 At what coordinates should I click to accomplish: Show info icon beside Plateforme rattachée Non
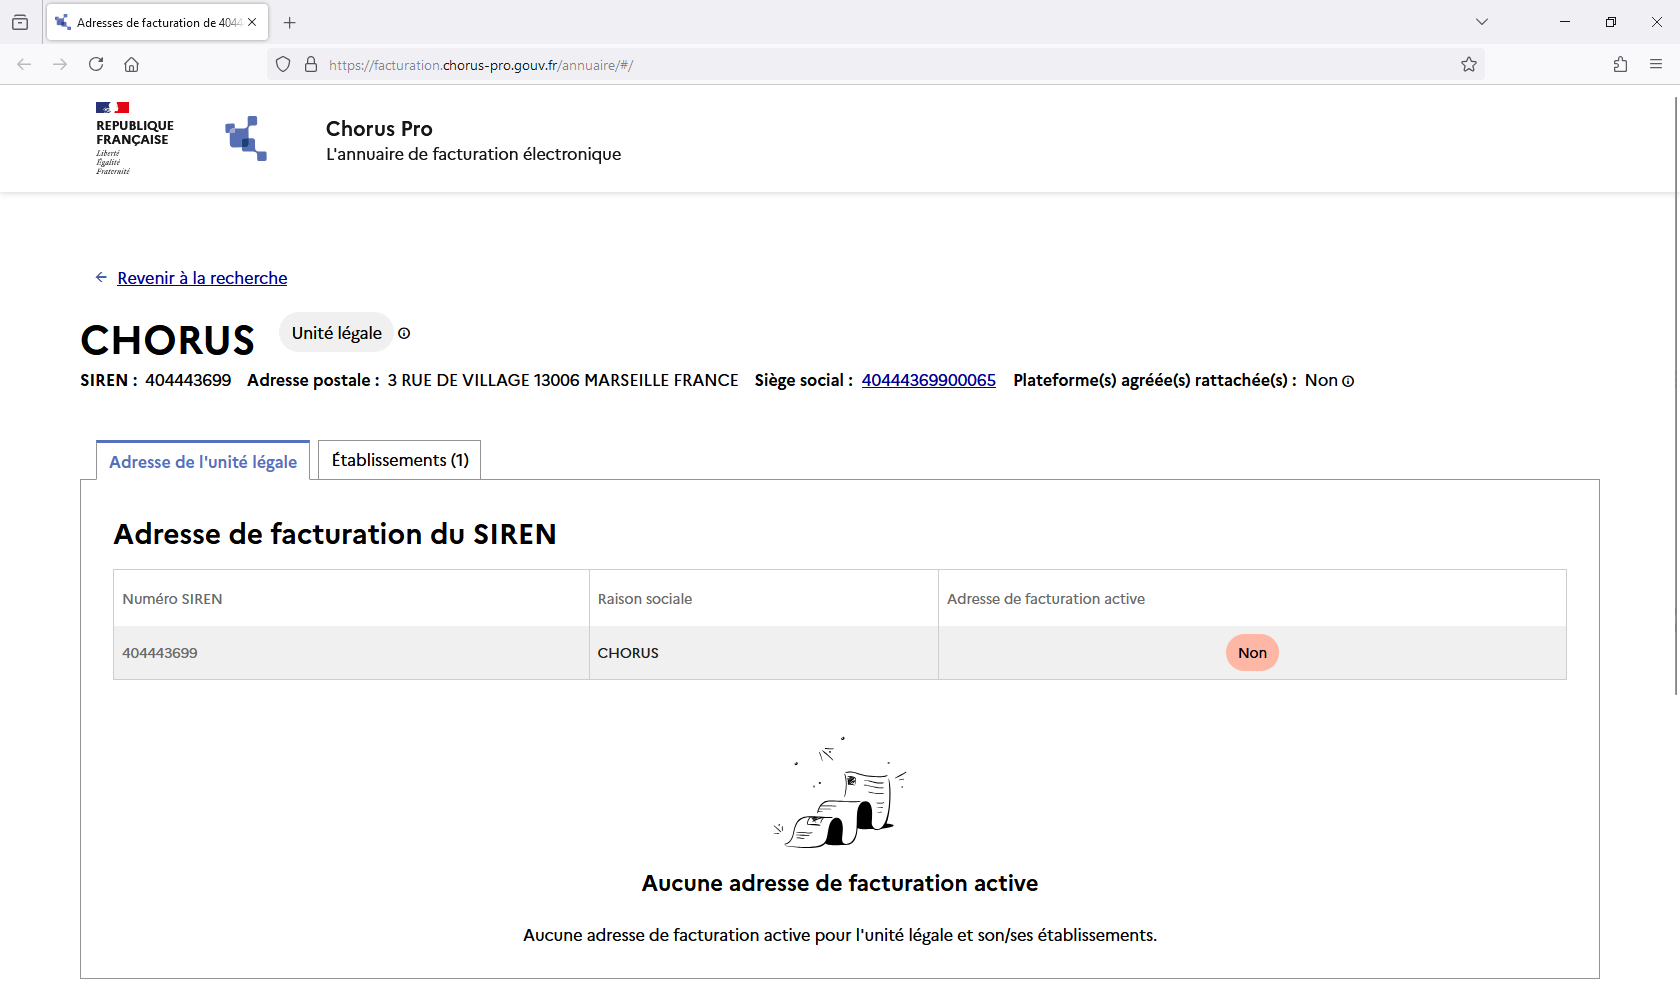(x=1348, y=381)
